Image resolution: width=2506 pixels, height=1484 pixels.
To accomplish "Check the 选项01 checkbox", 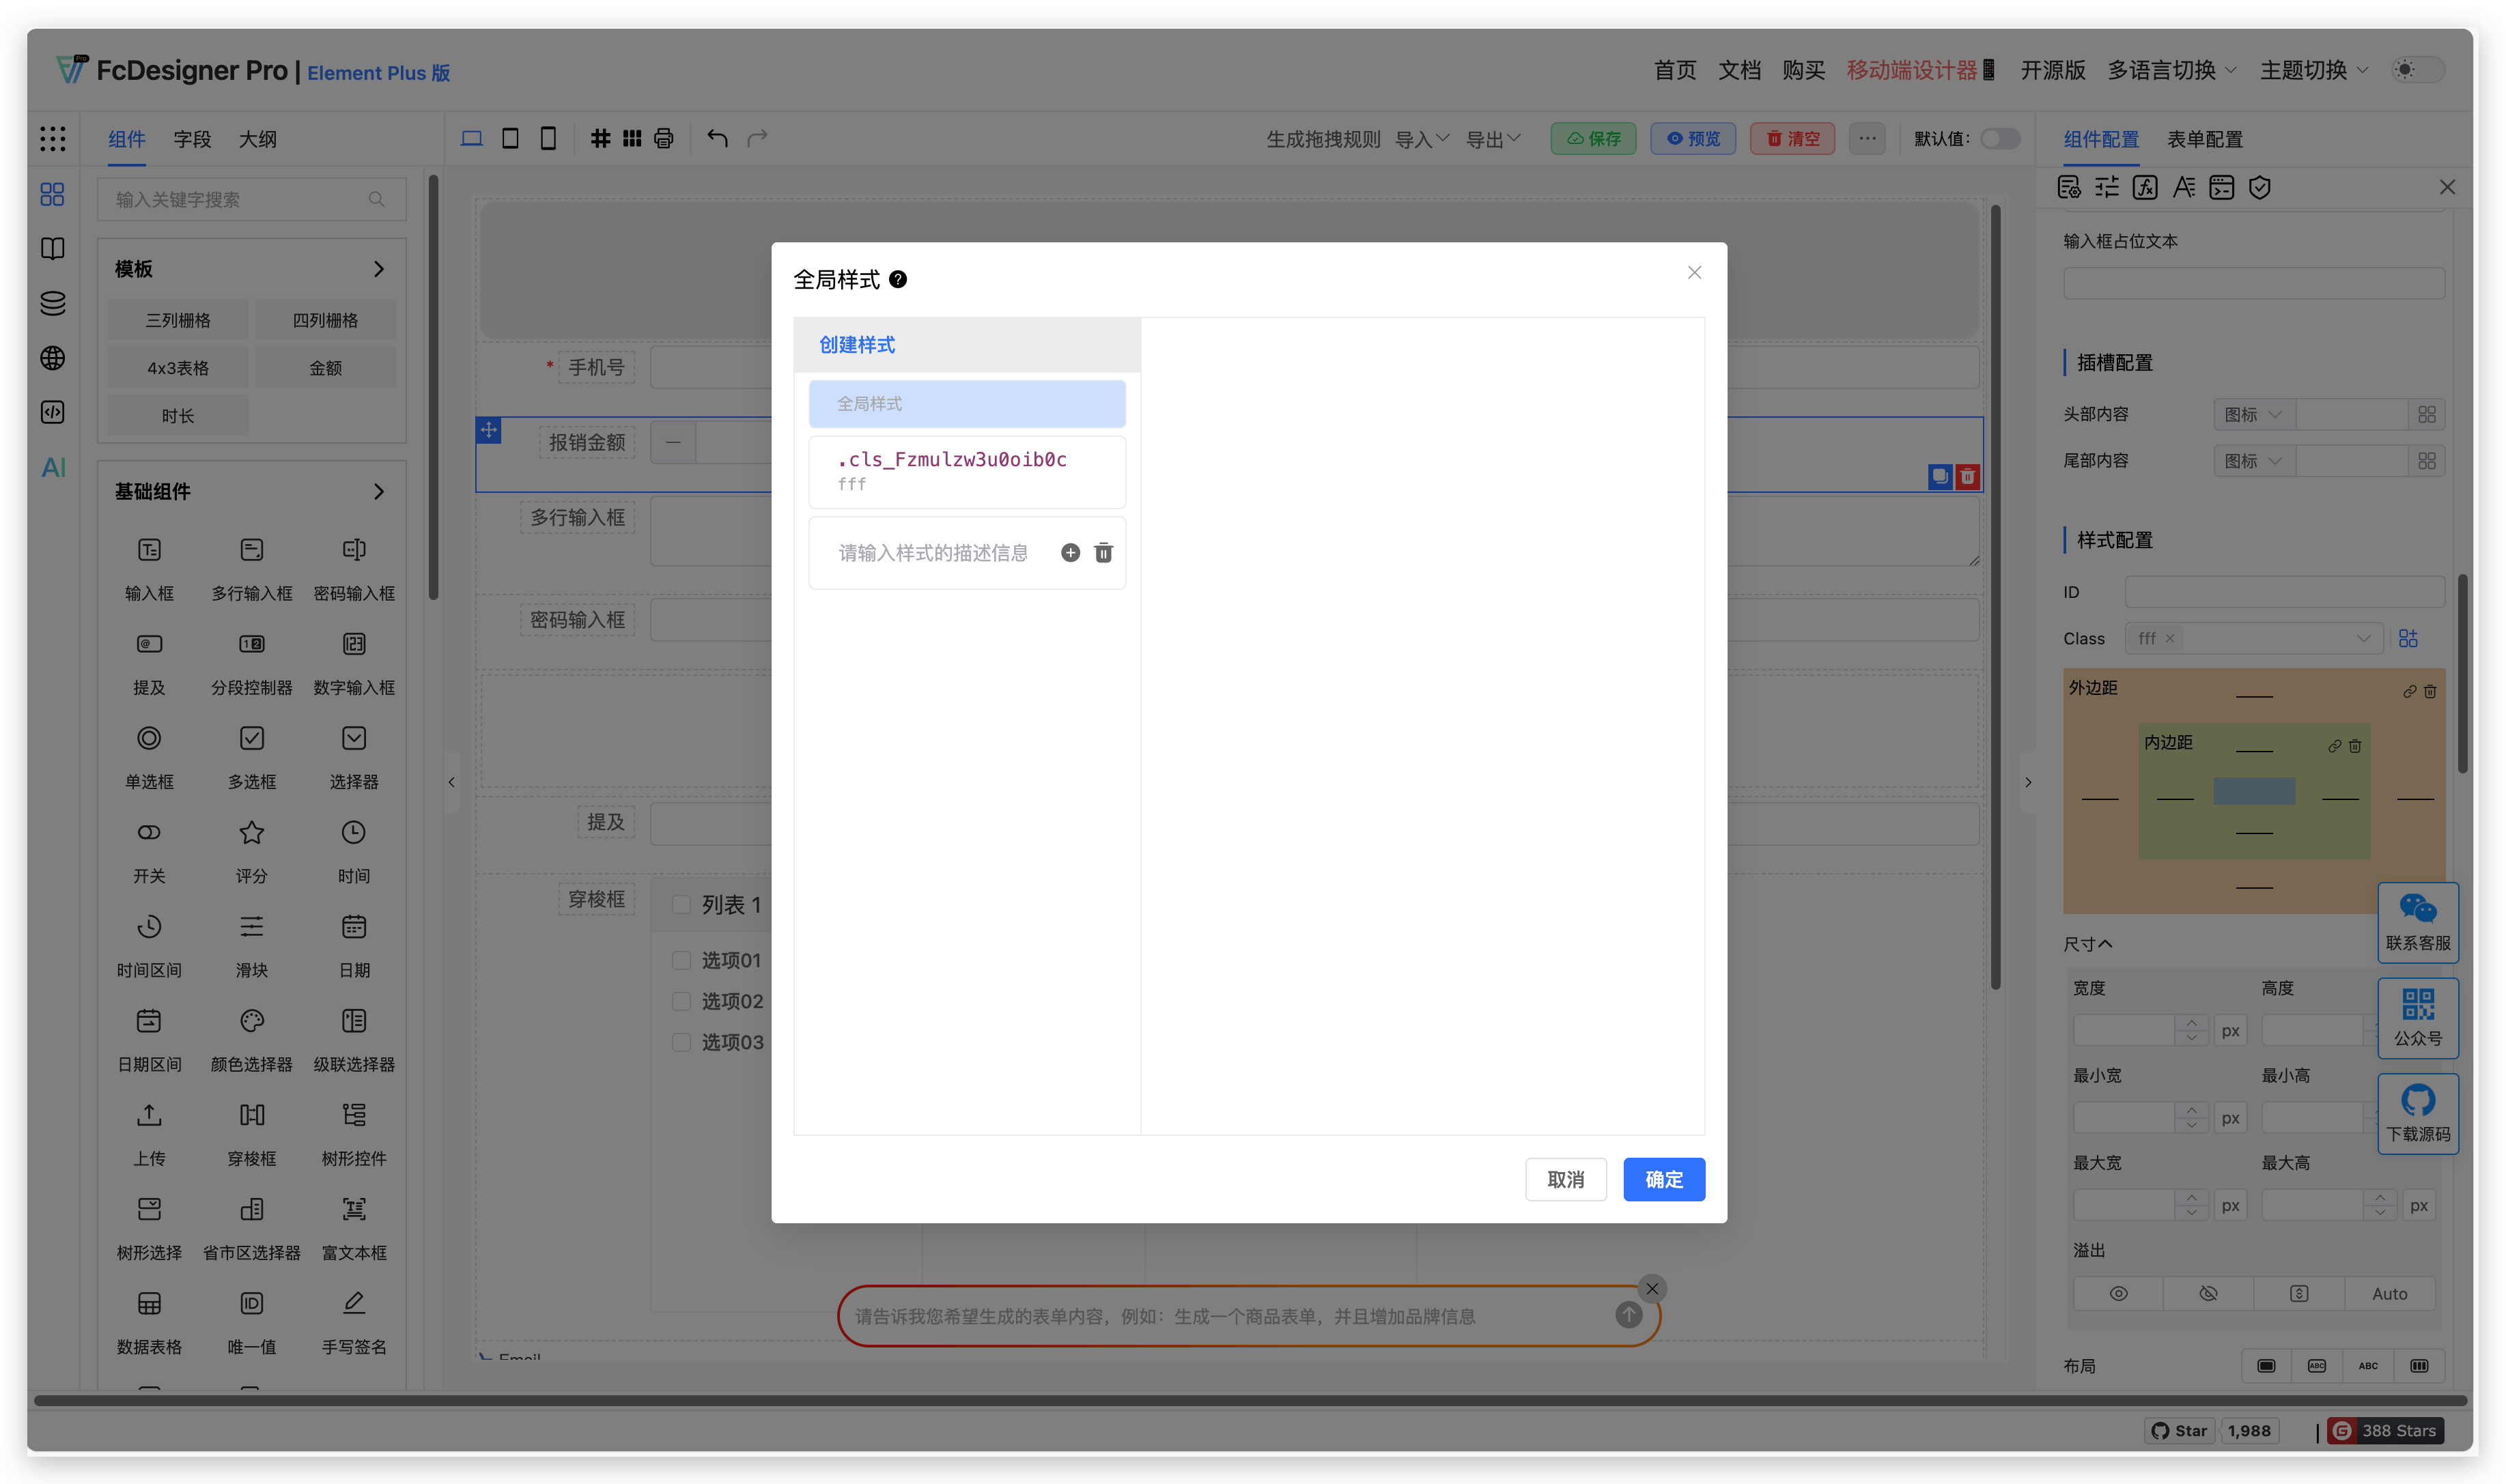I will click(681, 960).
